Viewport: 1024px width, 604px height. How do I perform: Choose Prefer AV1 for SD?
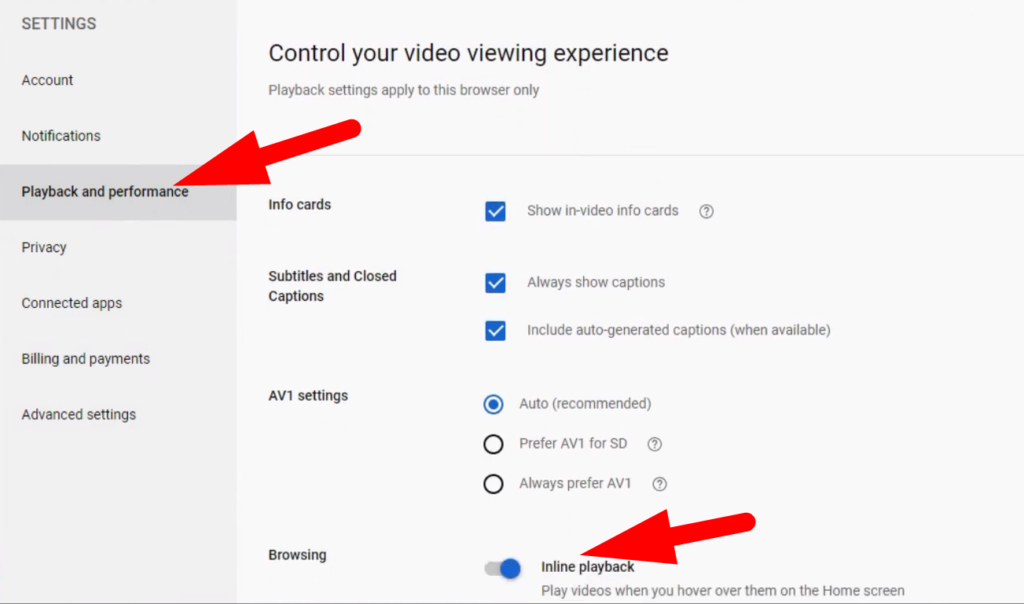click(493, 443)
